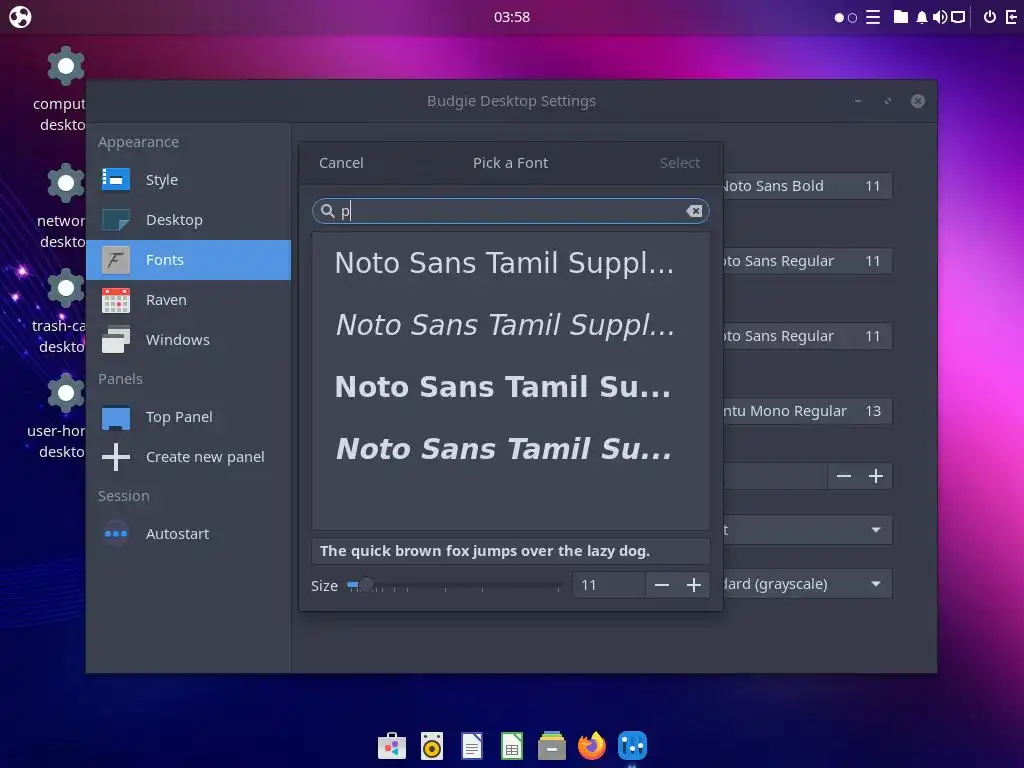Screen dimensions: 1024x768
Task: Clear the font search field text
Action: pyautogui.click(x=694, y=211)
